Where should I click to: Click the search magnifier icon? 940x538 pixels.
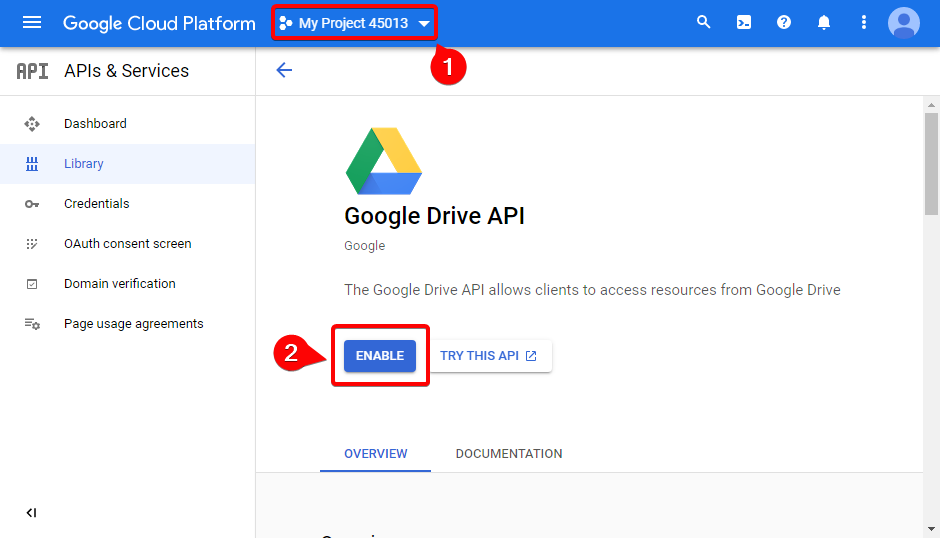704,22
